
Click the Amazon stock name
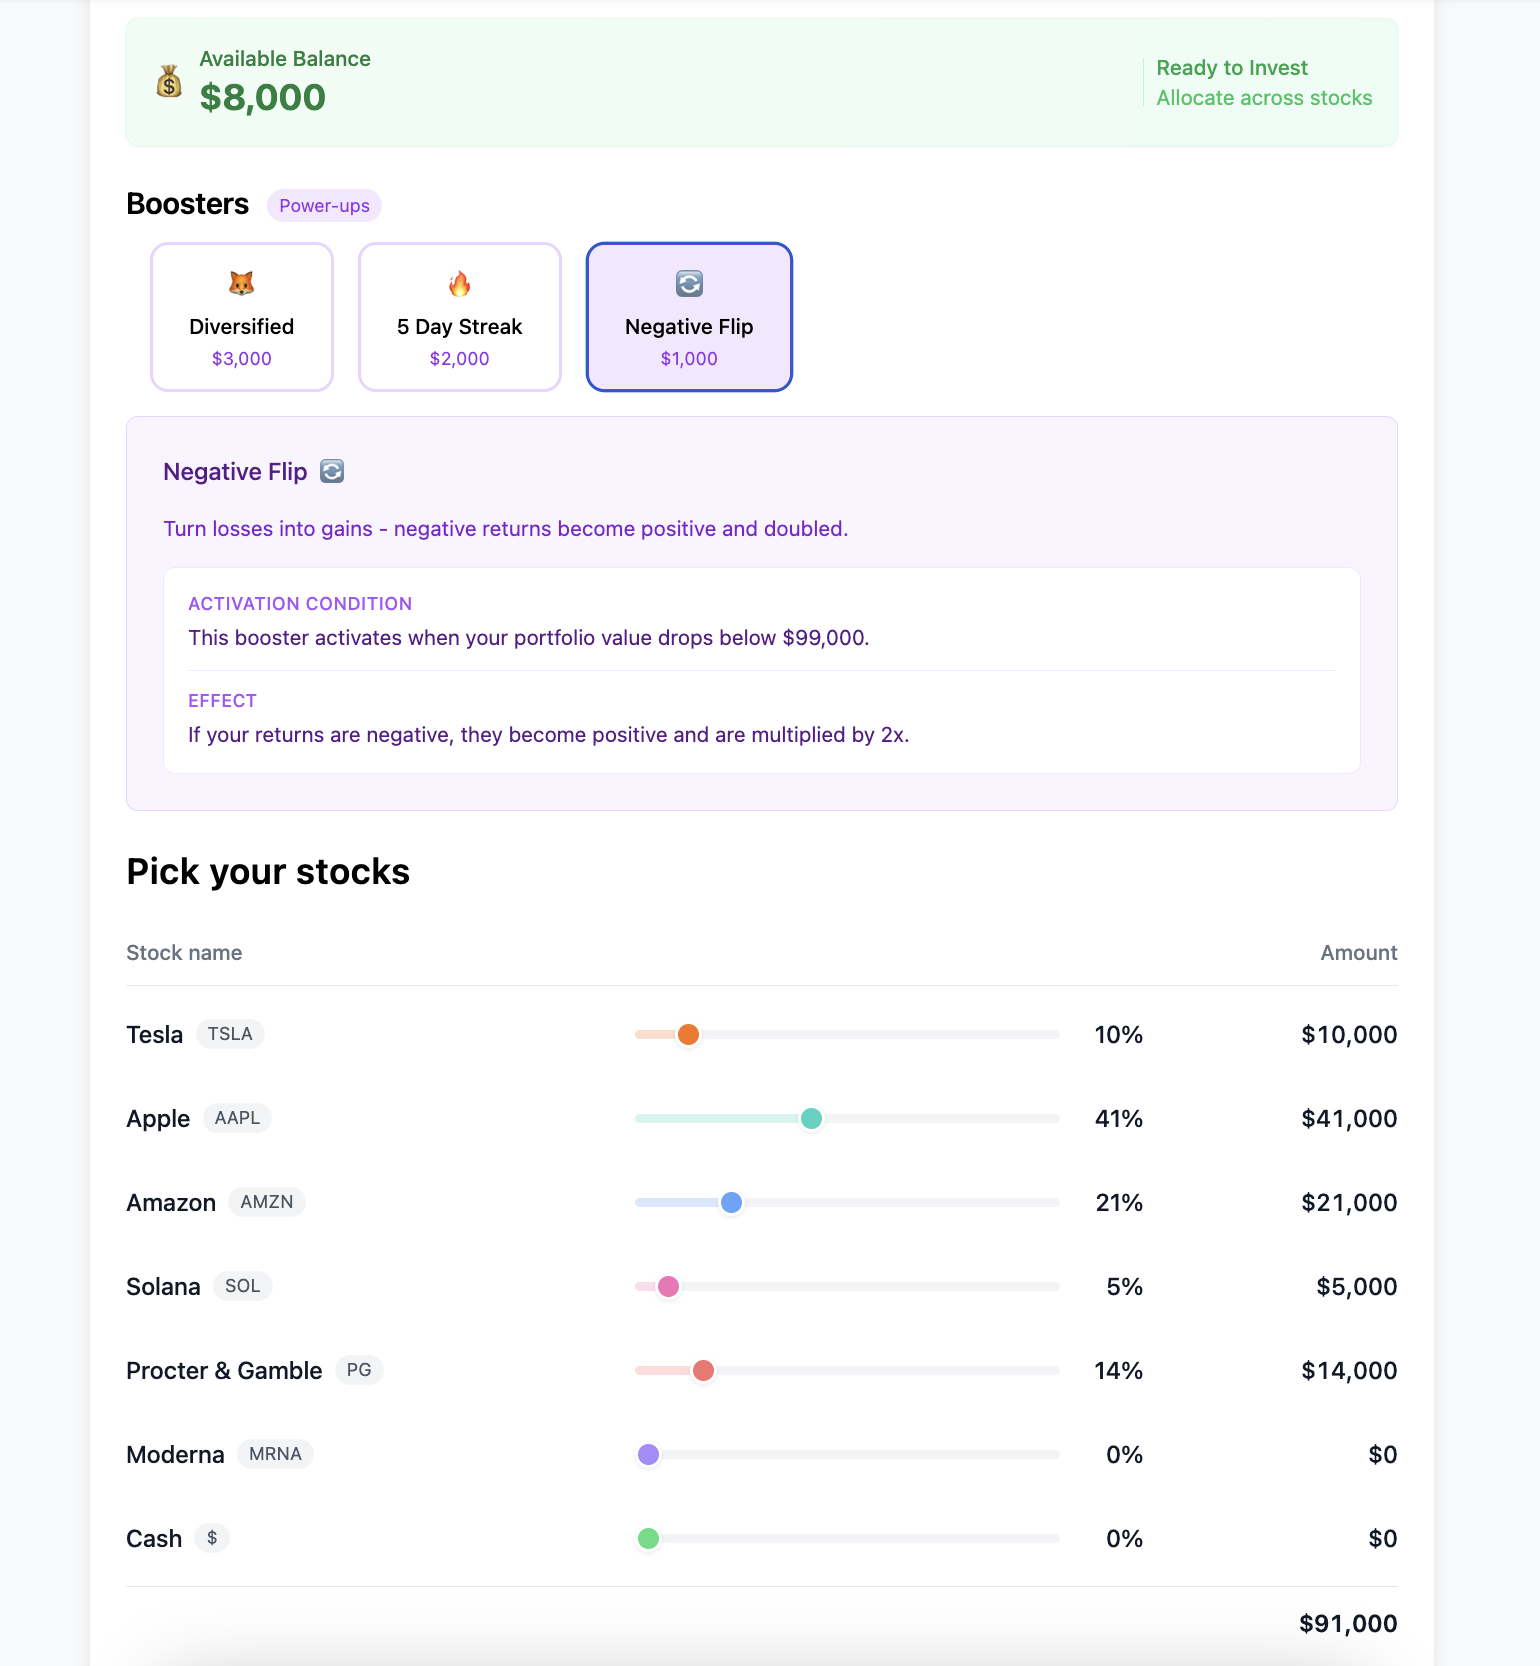171,1202
